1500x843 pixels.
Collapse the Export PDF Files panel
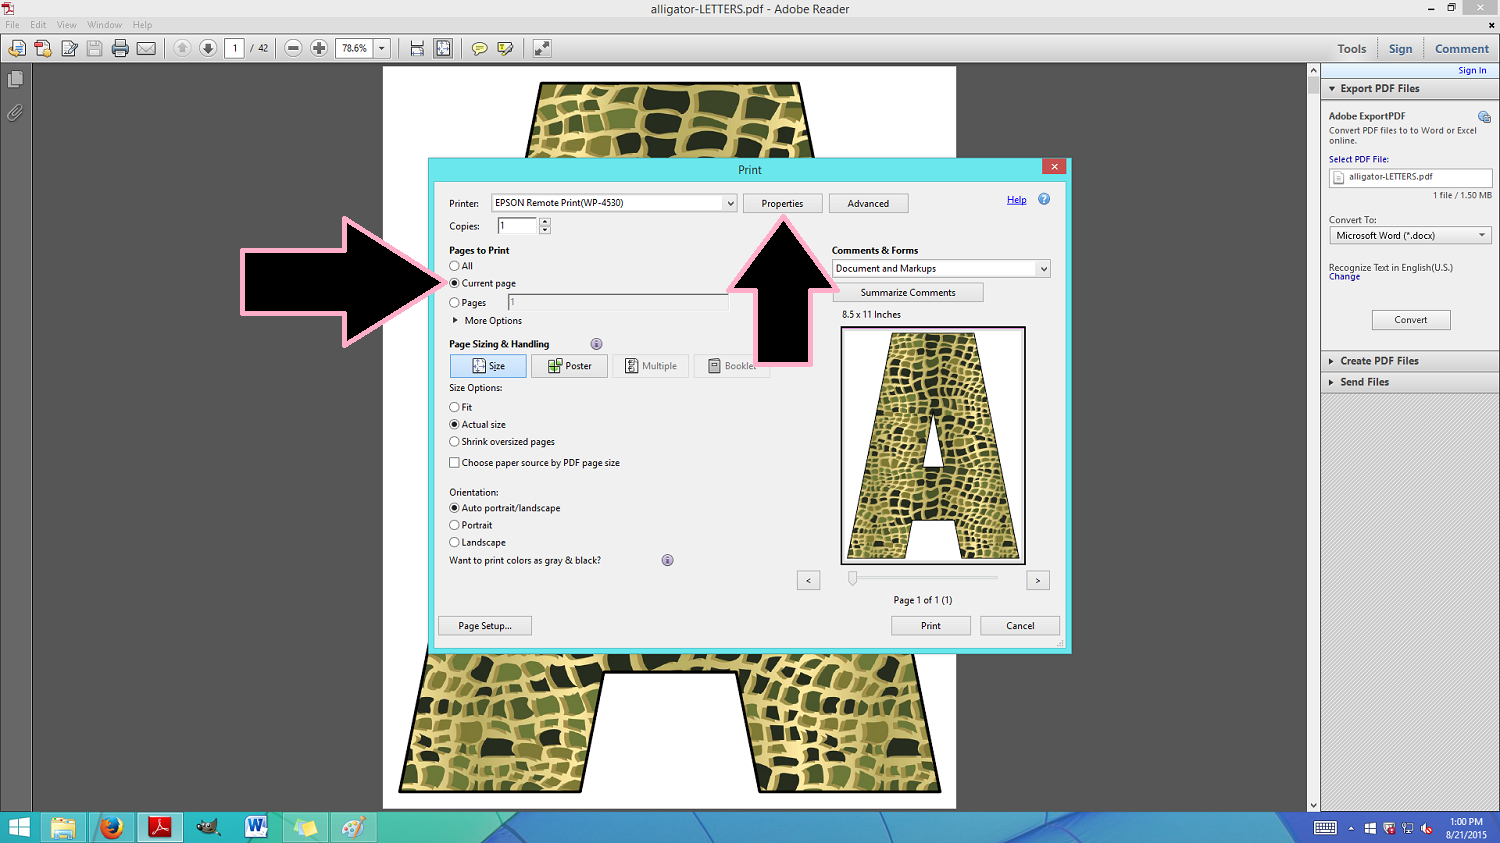pos(1332,89)
